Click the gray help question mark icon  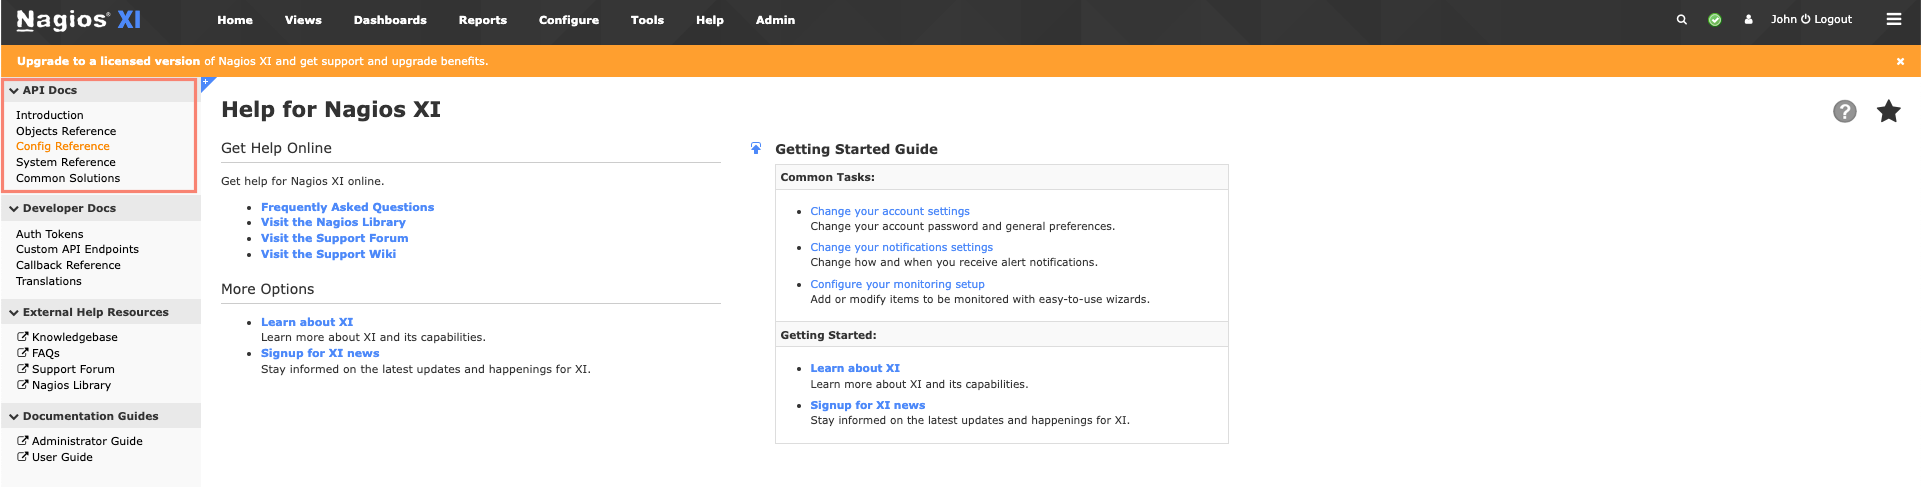point(1844,111)
